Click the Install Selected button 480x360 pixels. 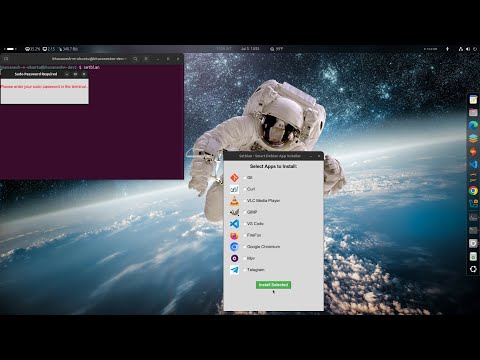(x=273, y=285)
